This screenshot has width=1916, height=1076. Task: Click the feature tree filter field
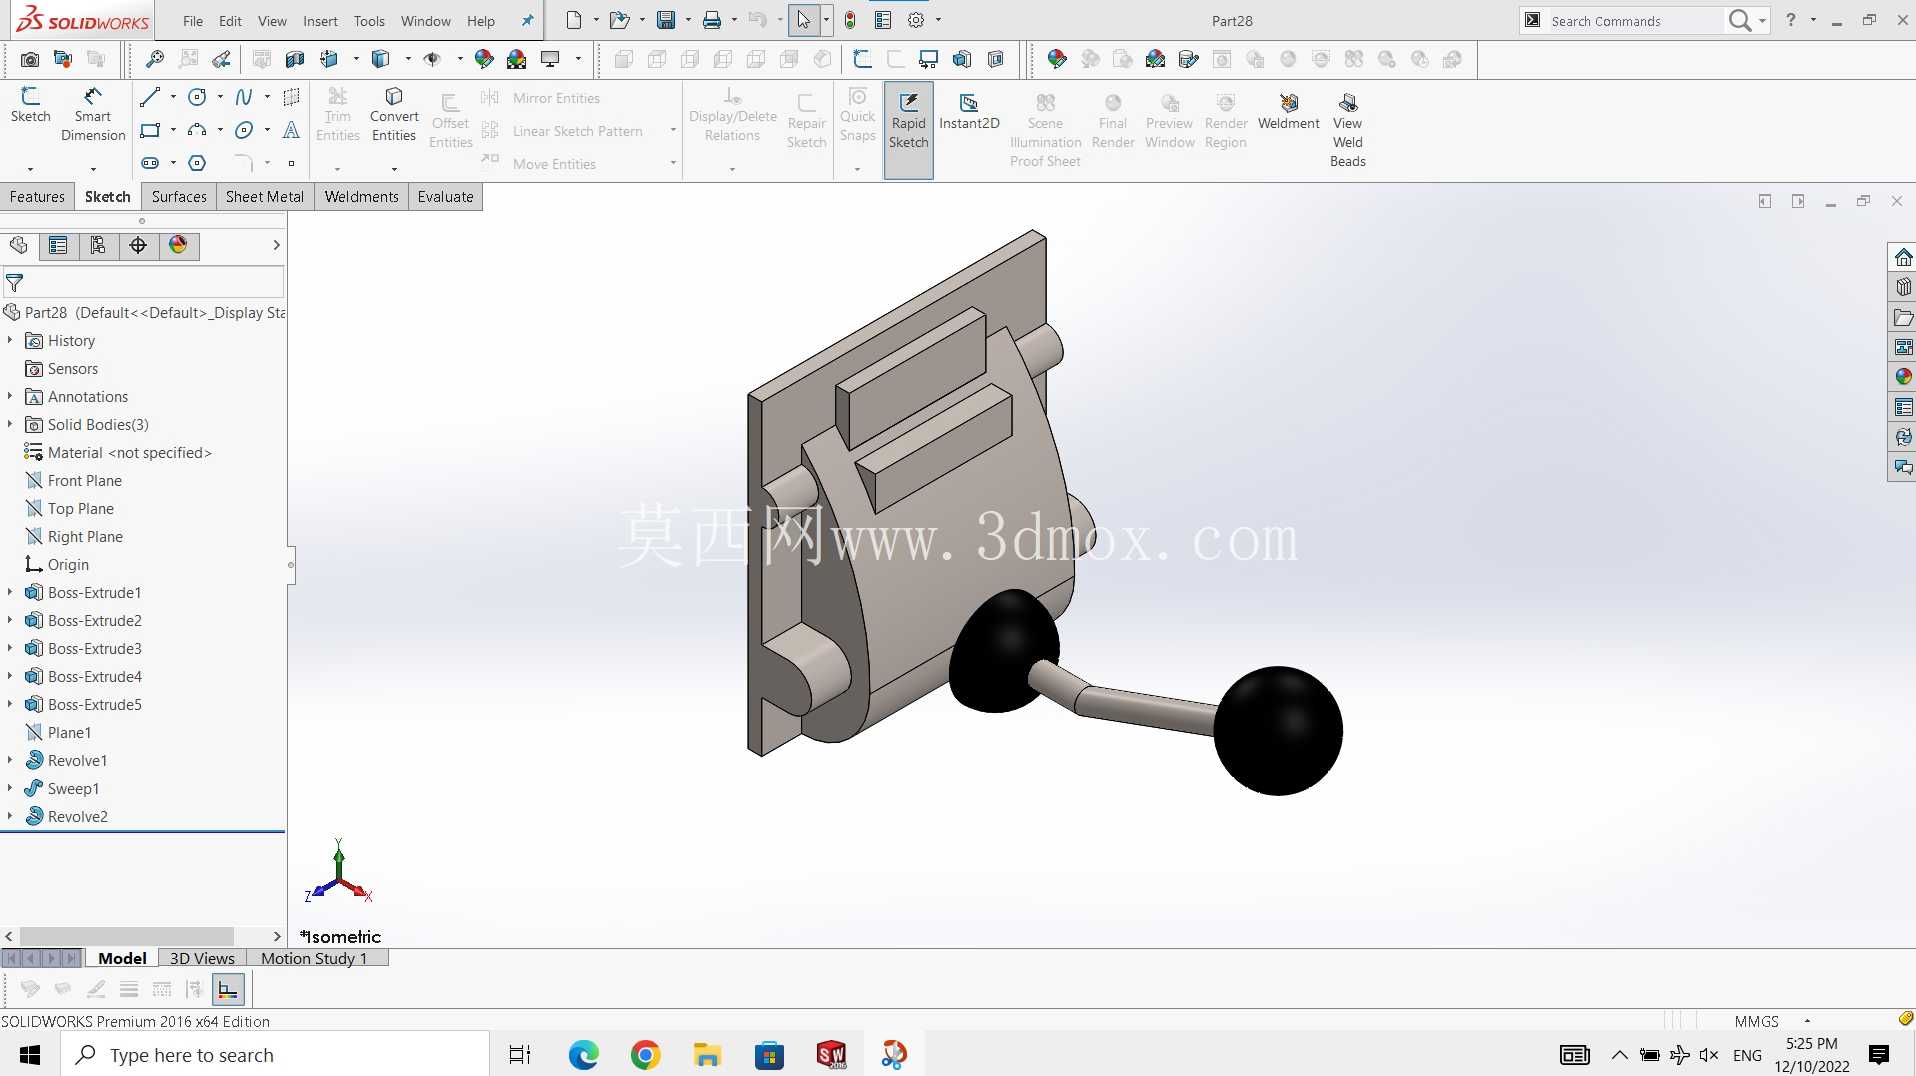144,283
